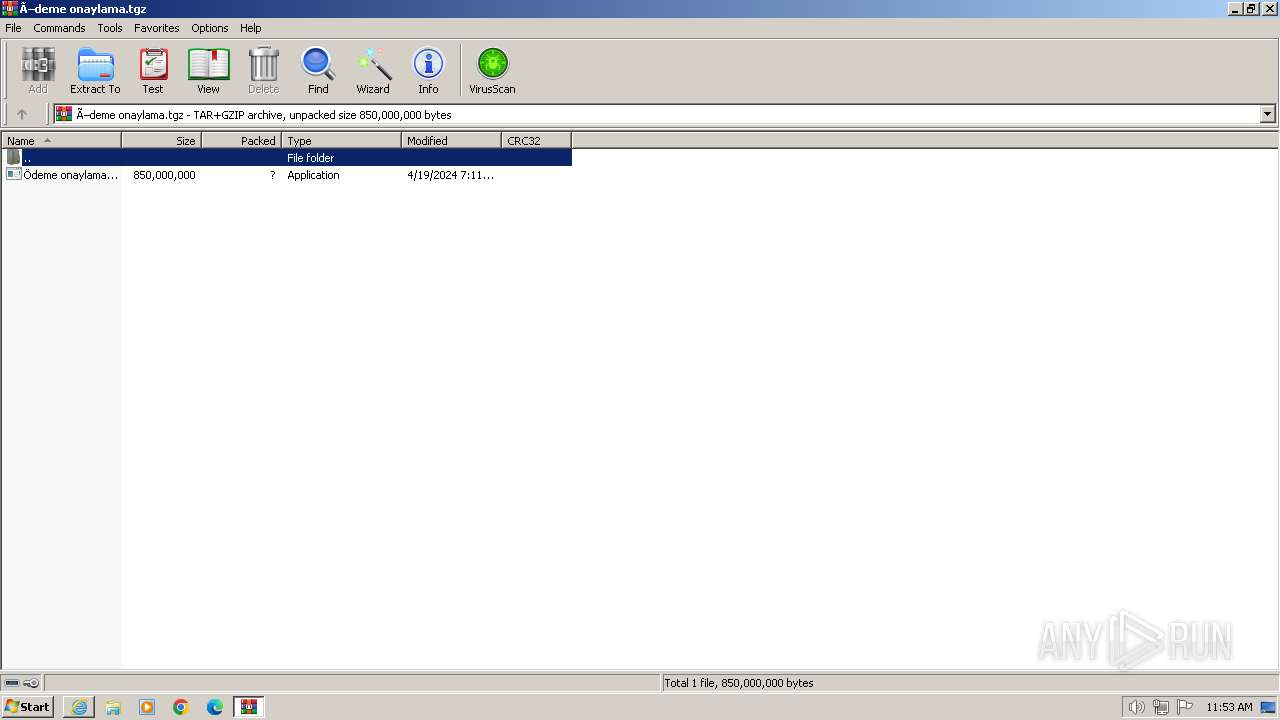Click the 850,000,000 size value

point(164,175)
